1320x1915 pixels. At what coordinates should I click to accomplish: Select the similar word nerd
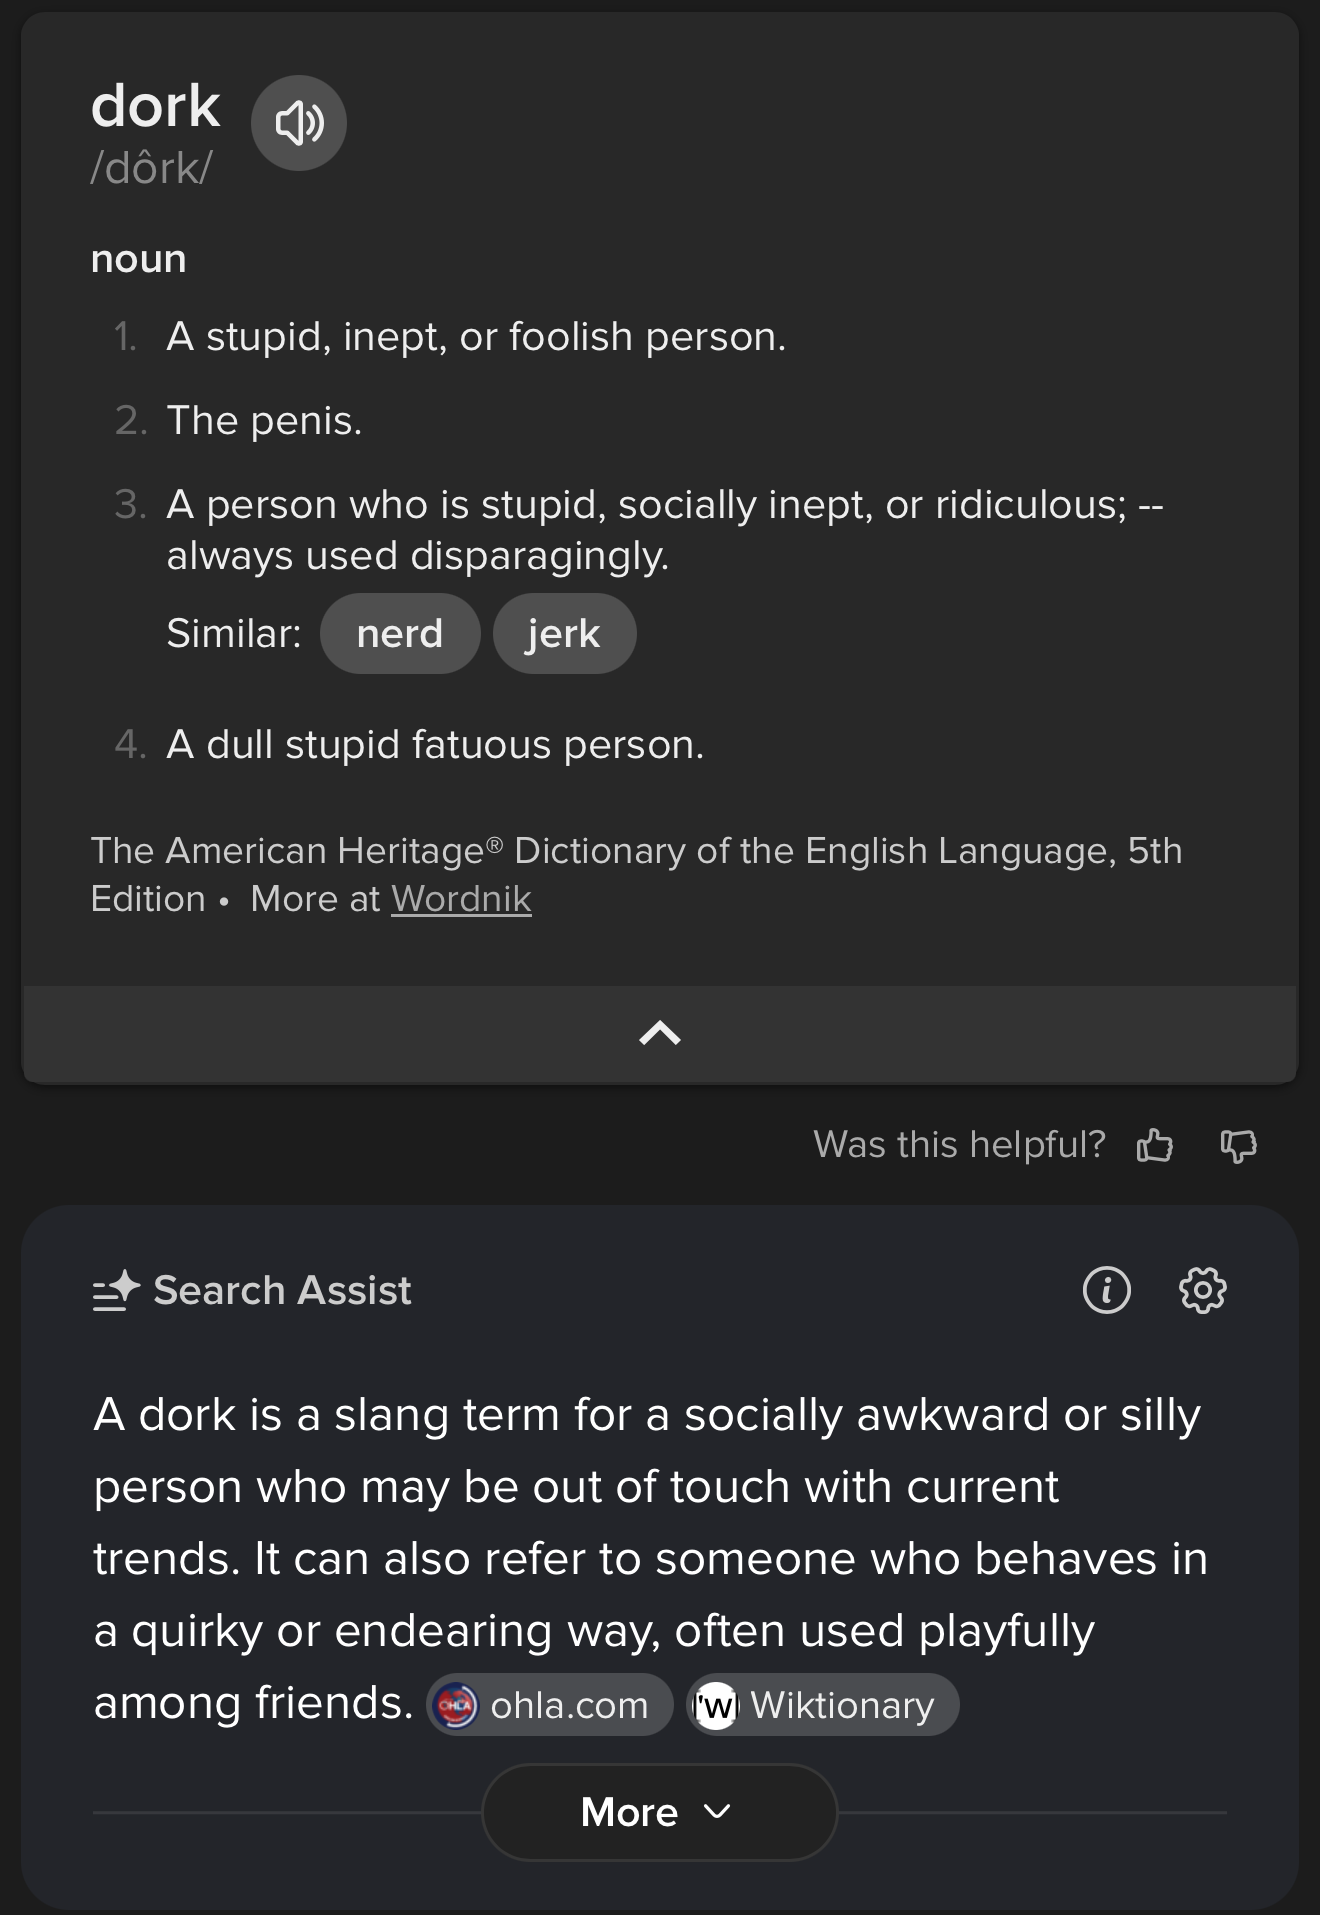(400, 634)
